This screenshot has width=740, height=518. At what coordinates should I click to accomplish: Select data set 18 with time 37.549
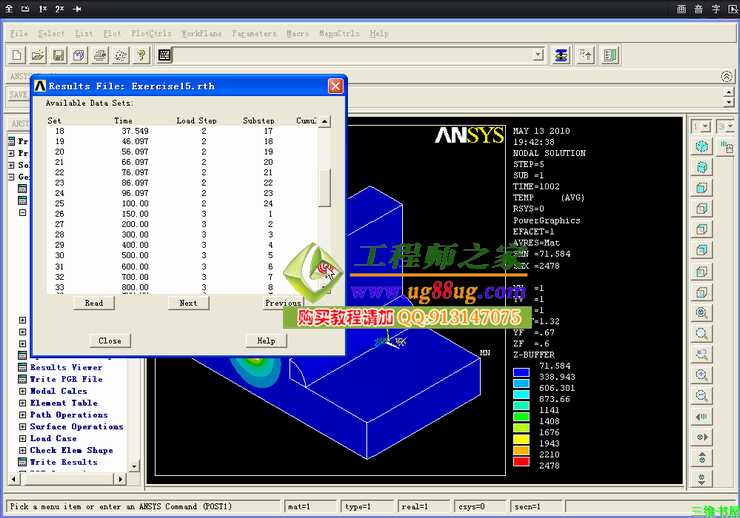(182, 131)
